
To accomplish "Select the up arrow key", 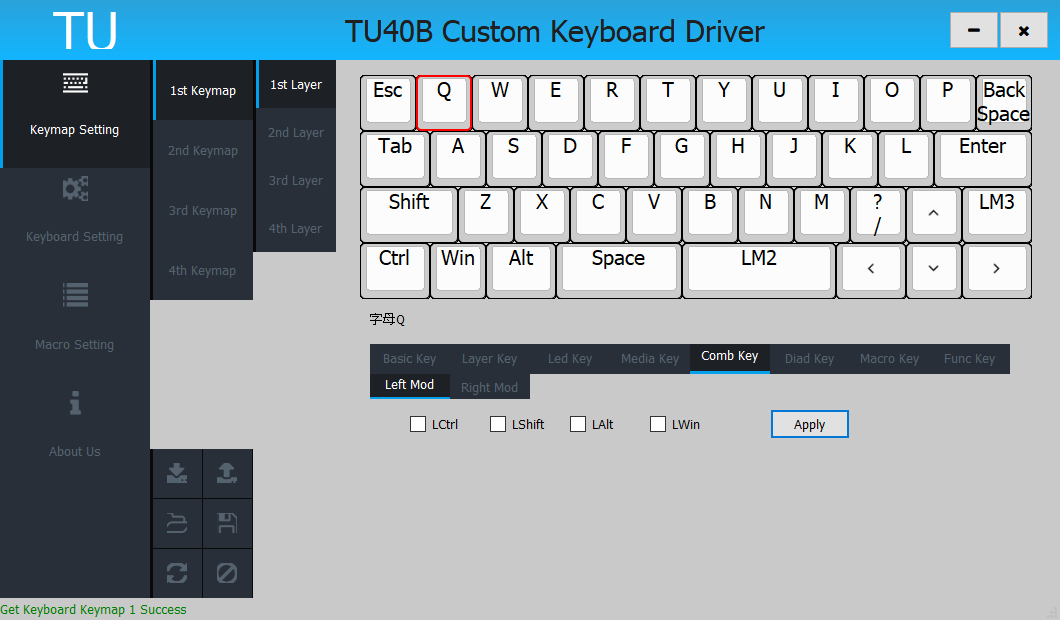I will click(934, 214).
